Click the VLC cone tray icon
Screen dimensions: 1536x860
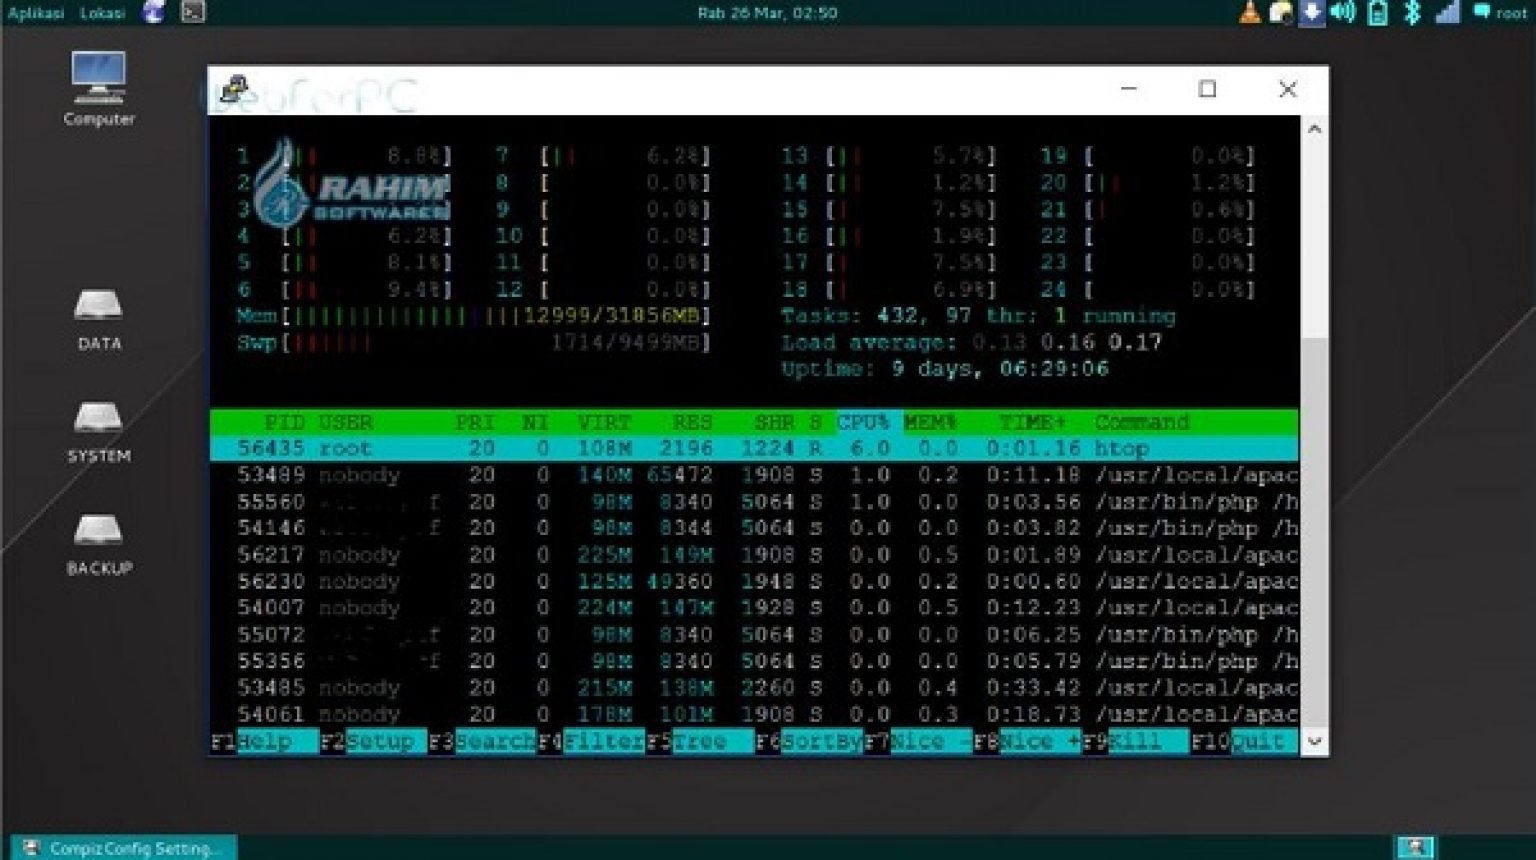1250,12
